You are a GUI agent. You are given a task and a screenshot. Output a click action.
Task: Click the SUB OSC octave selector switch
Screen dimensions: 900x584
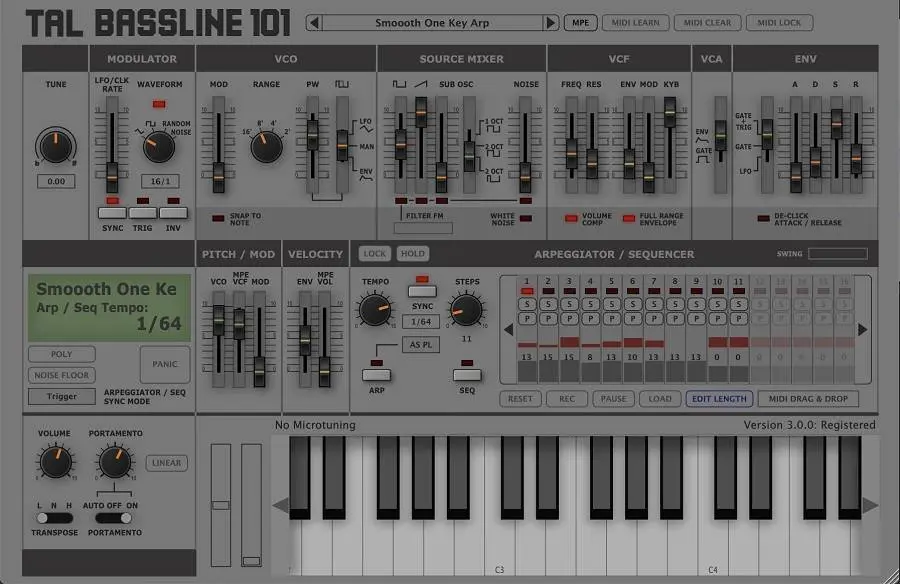pyautogui.click(x=470, y=145)
